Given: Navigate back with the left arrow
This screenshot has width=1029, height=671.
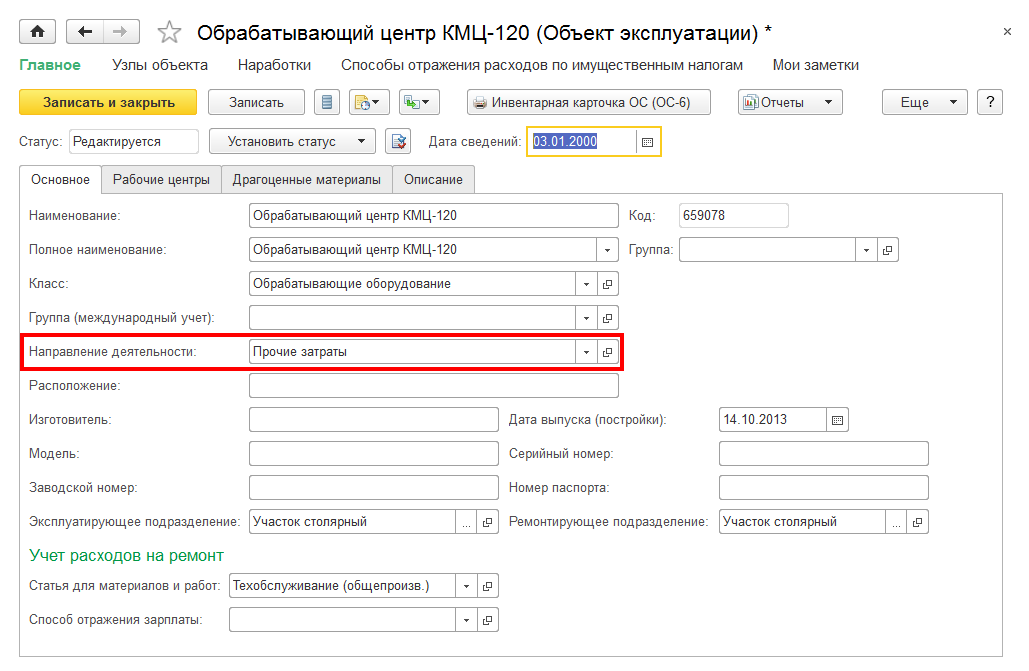Looking at the screenshot, I should (x=85, y=32).
